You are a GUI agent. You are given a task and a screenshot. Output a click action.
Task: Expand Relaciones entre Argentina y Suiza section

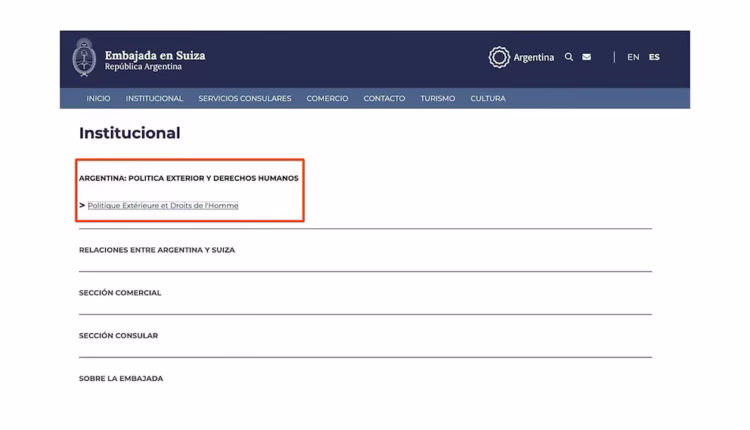pyautogui.click(x=157, y=250)
